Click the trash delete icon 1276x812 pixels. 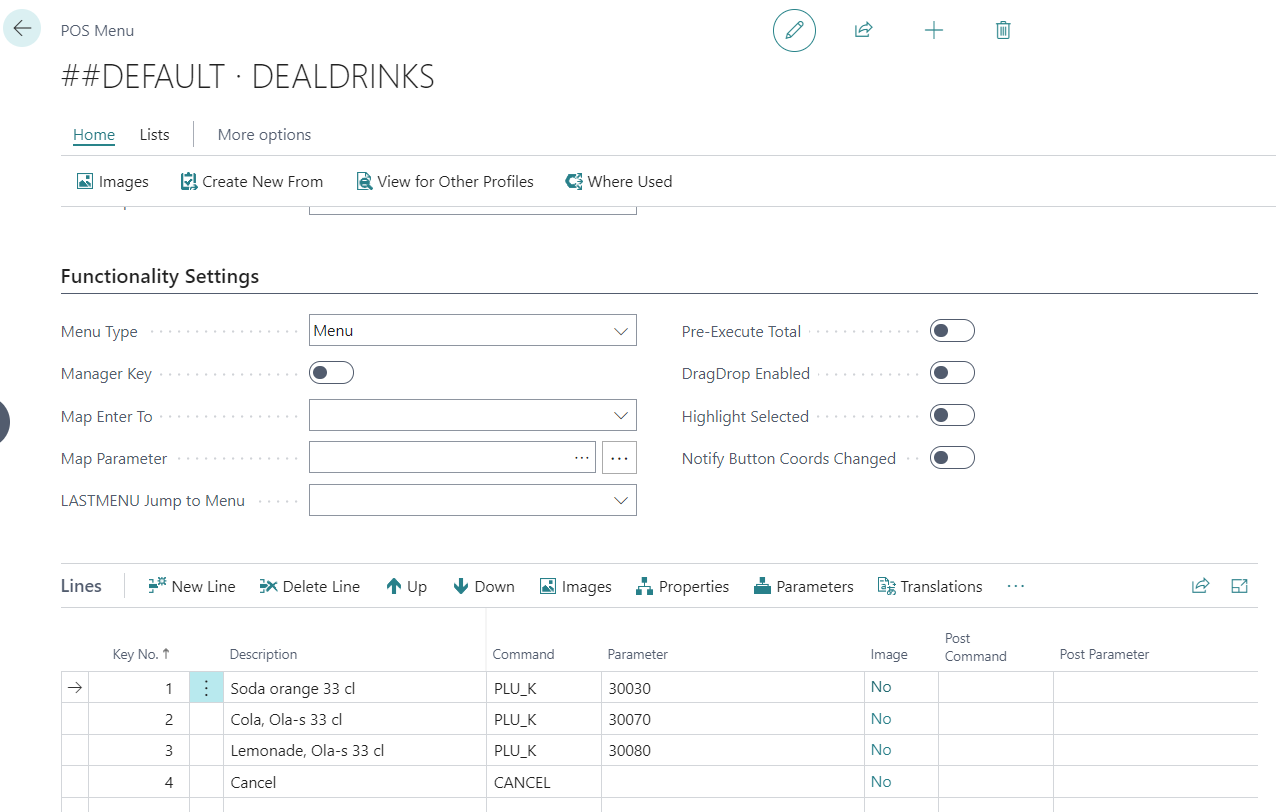click(1003, 30)
